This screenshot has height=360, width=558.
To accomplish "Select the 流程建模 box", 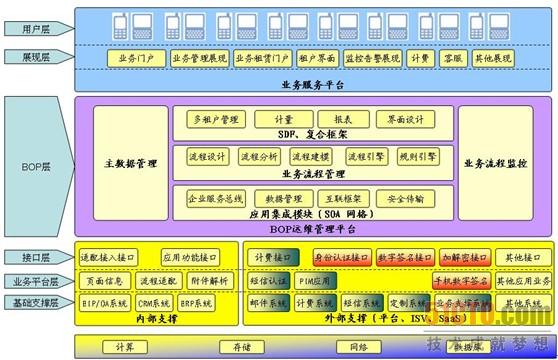I will 311,157.
